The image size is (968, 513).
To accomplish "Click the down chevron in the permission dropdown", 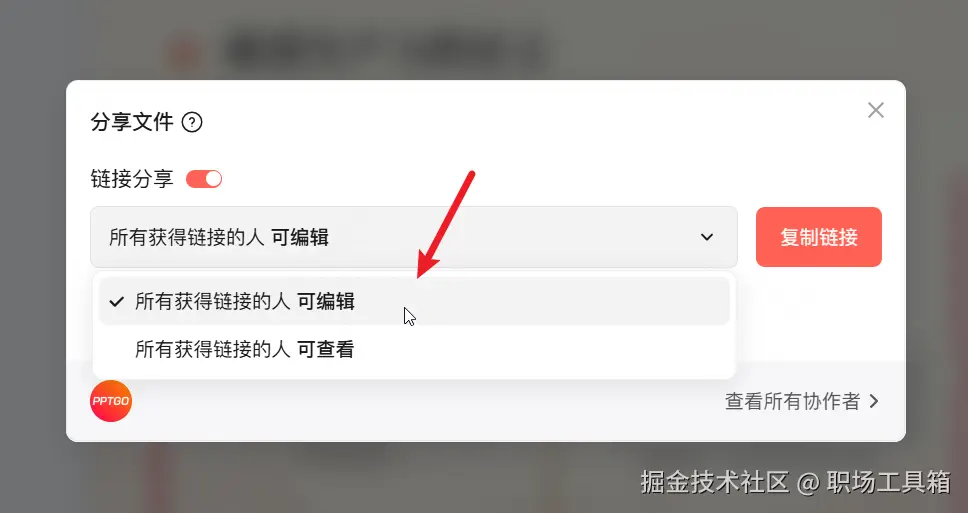I will 707,237.
